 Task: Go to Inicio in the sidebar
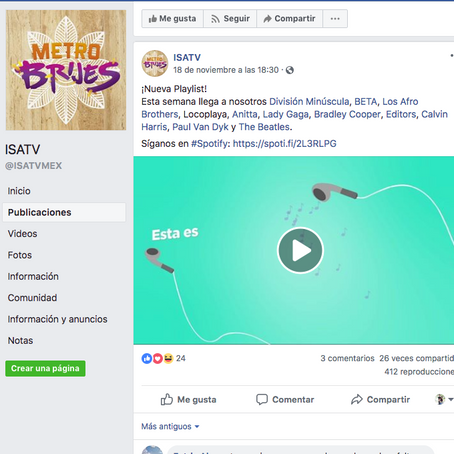click(19, 191)
